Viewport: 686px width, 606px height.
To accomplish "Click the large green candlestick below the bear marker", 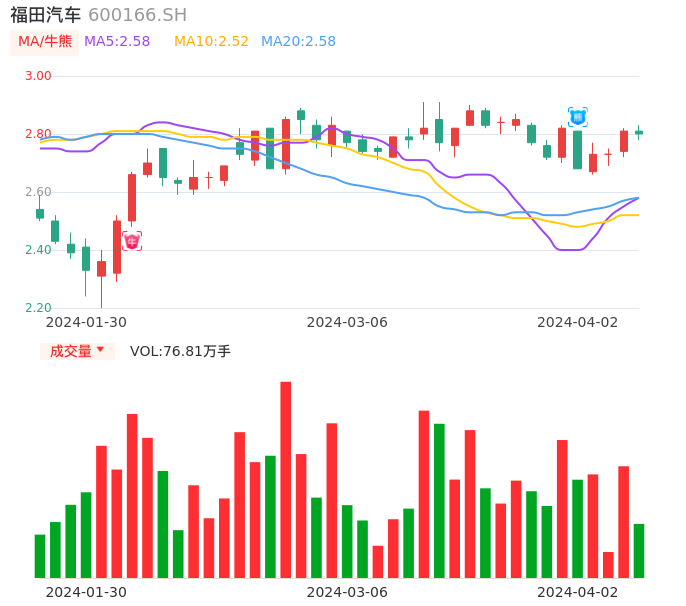I will click(578, 150).
